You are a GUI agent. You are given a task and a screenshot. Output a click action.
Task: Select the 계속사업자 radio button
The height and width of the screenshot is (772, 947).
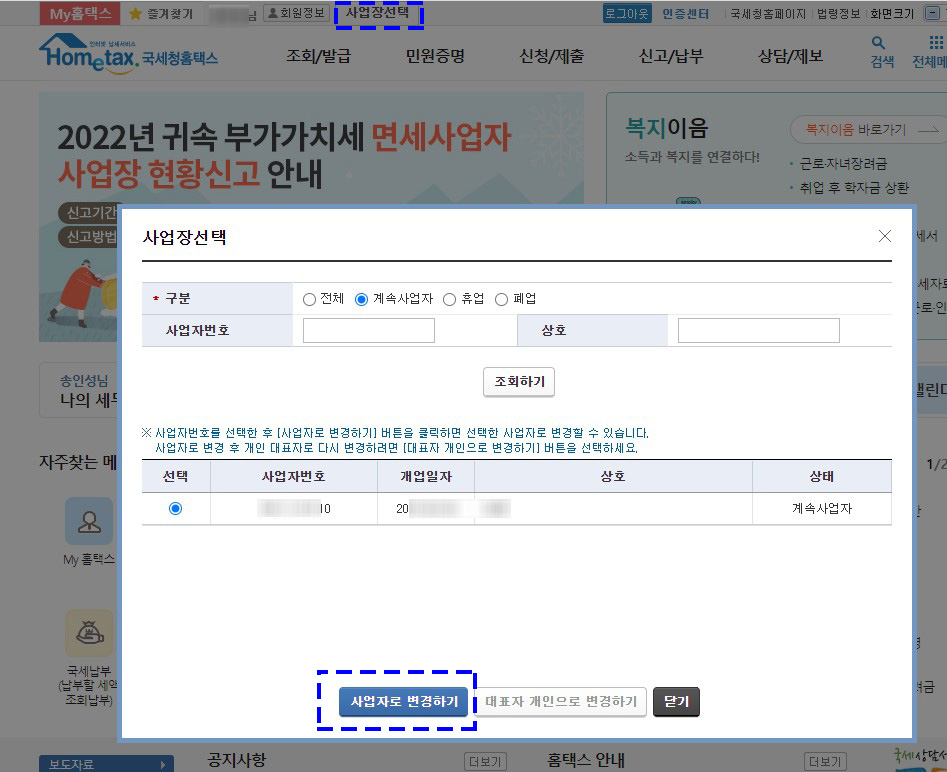tap(361, 300)
